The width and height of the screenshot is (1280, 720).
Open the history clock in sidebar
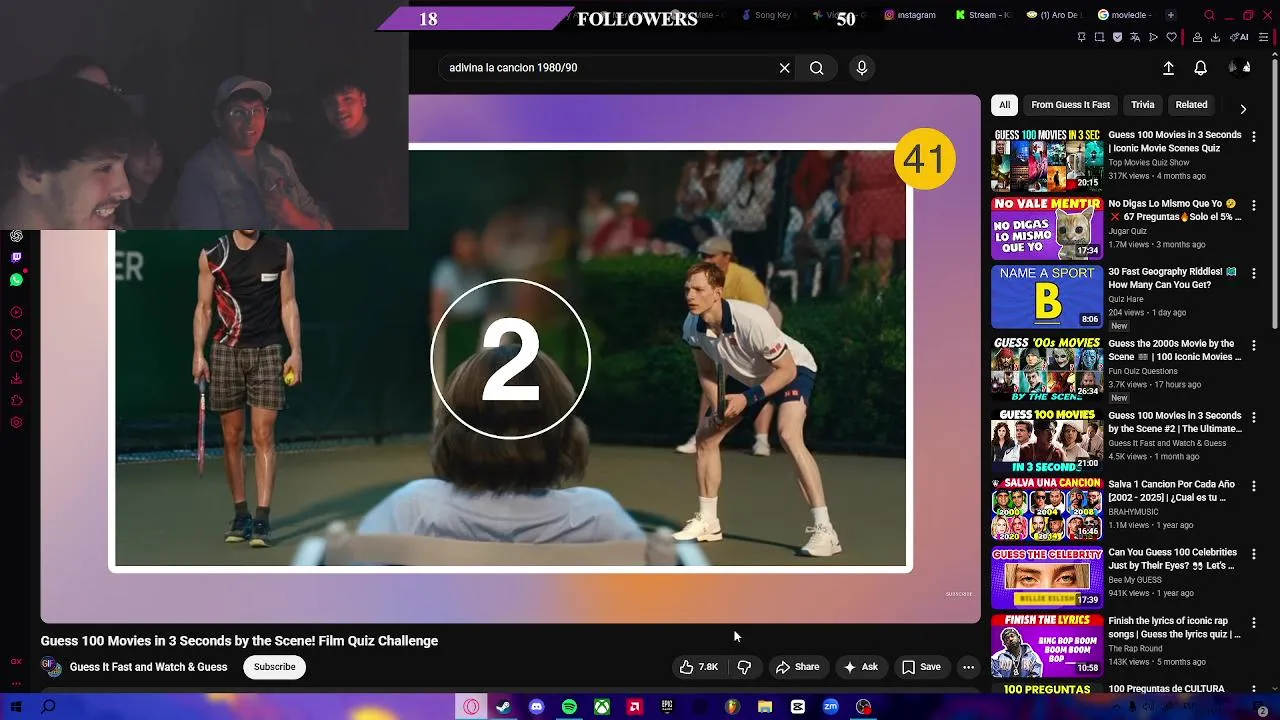coord(16,357)
